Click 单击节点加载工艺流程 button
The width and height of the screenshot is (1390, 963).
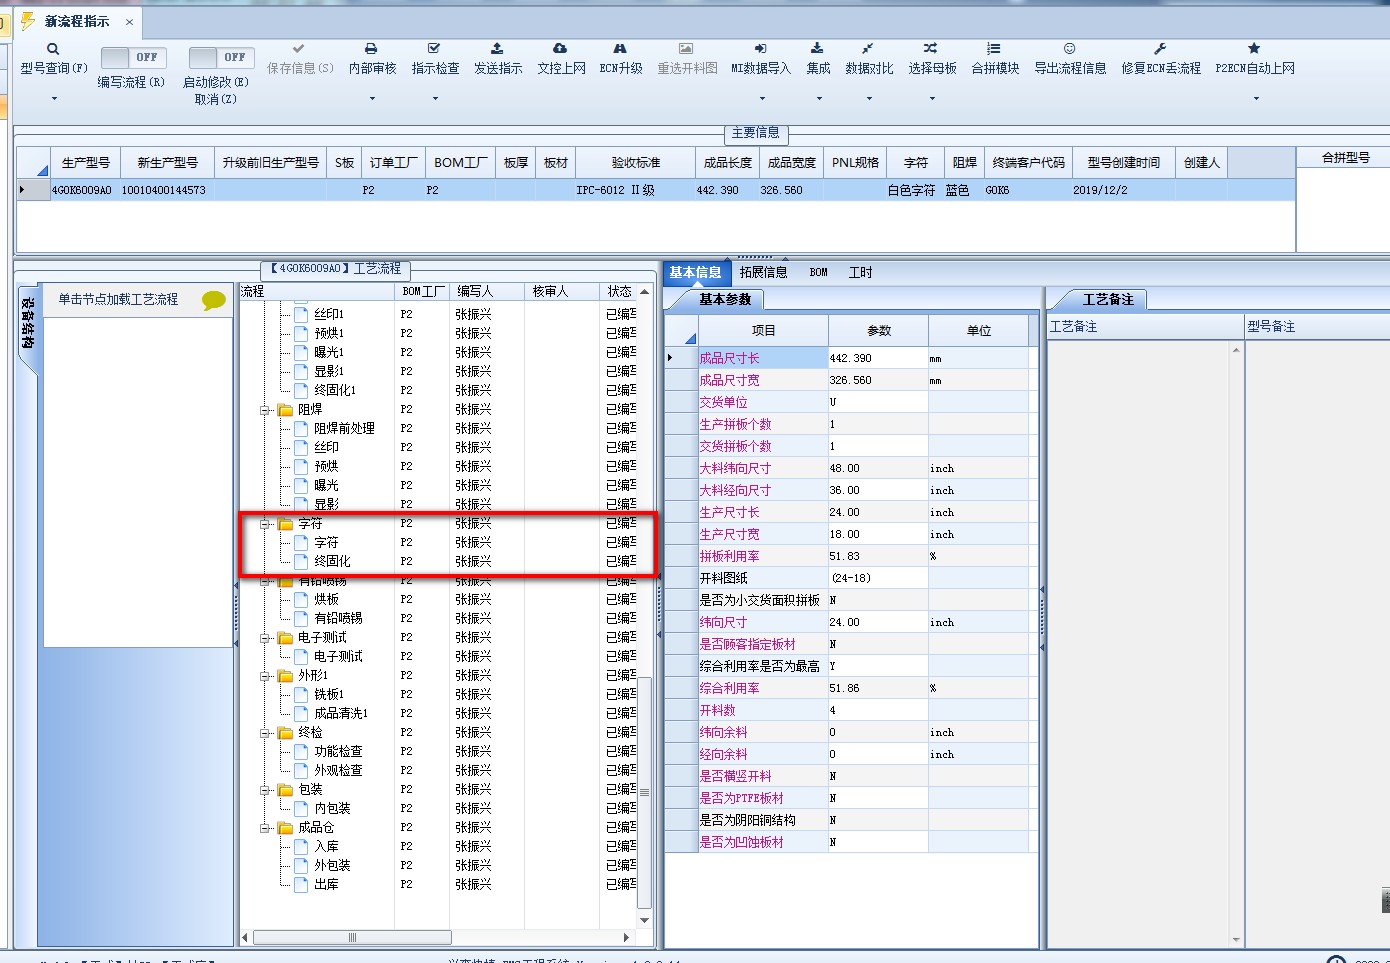(118, 299)
